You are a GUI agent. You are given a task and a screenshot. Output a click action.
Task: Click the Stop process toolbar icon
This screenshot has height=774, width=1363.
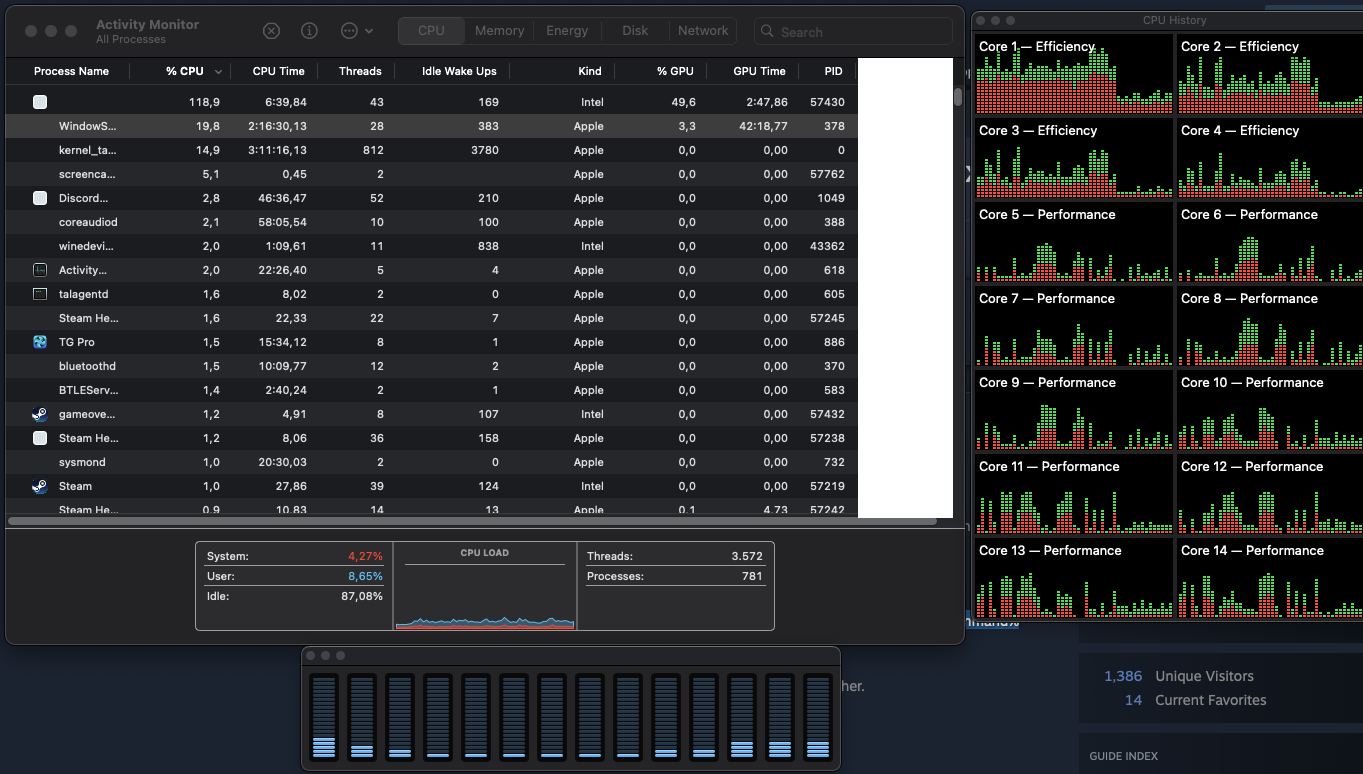(x=271, y=31)
